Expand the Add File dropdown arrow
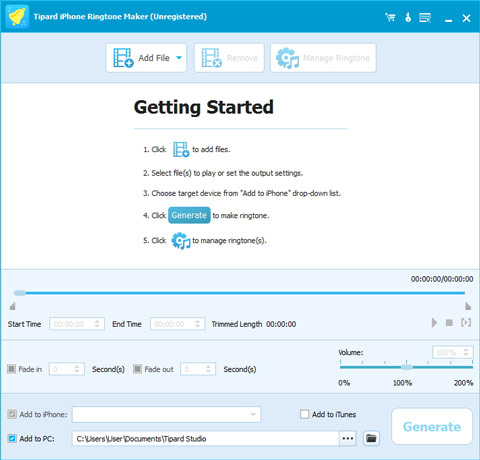The image size is (480, 460). 179,58
